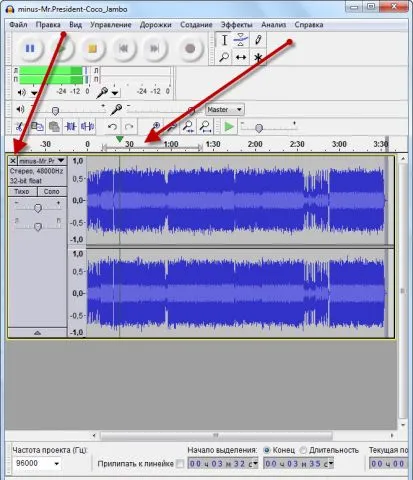The image size is (413, 480).
Task: Pause playback with the Pause button
Action: pyautogui.click(x=30, y=49)
